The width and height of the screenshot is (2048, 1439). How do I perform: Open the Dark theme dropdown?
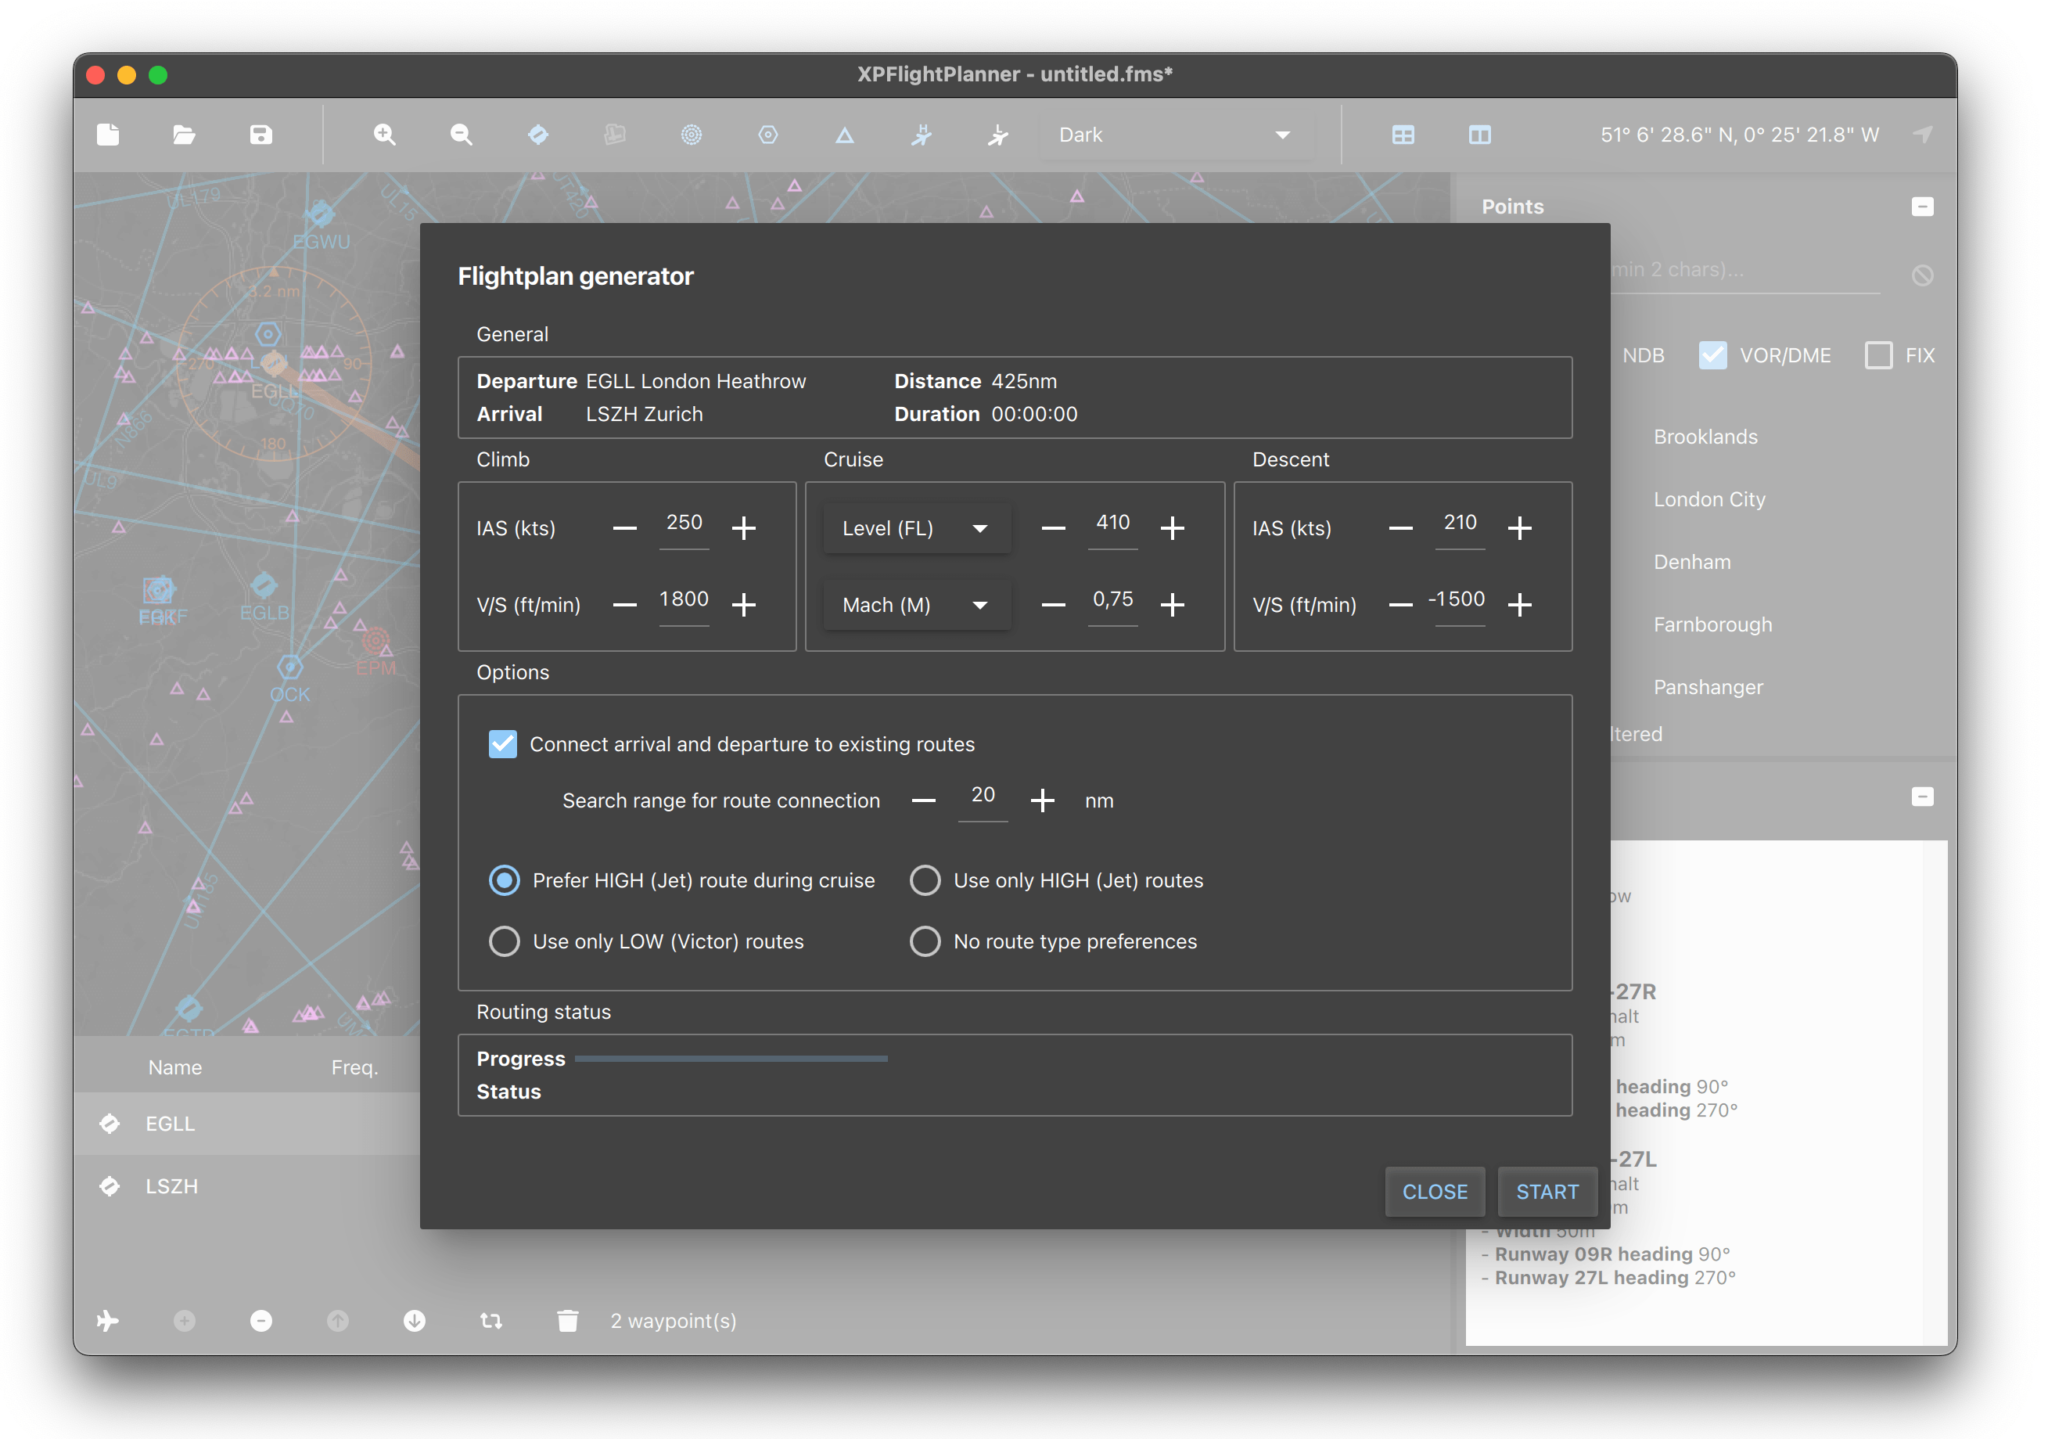[x=1175, y=134]
